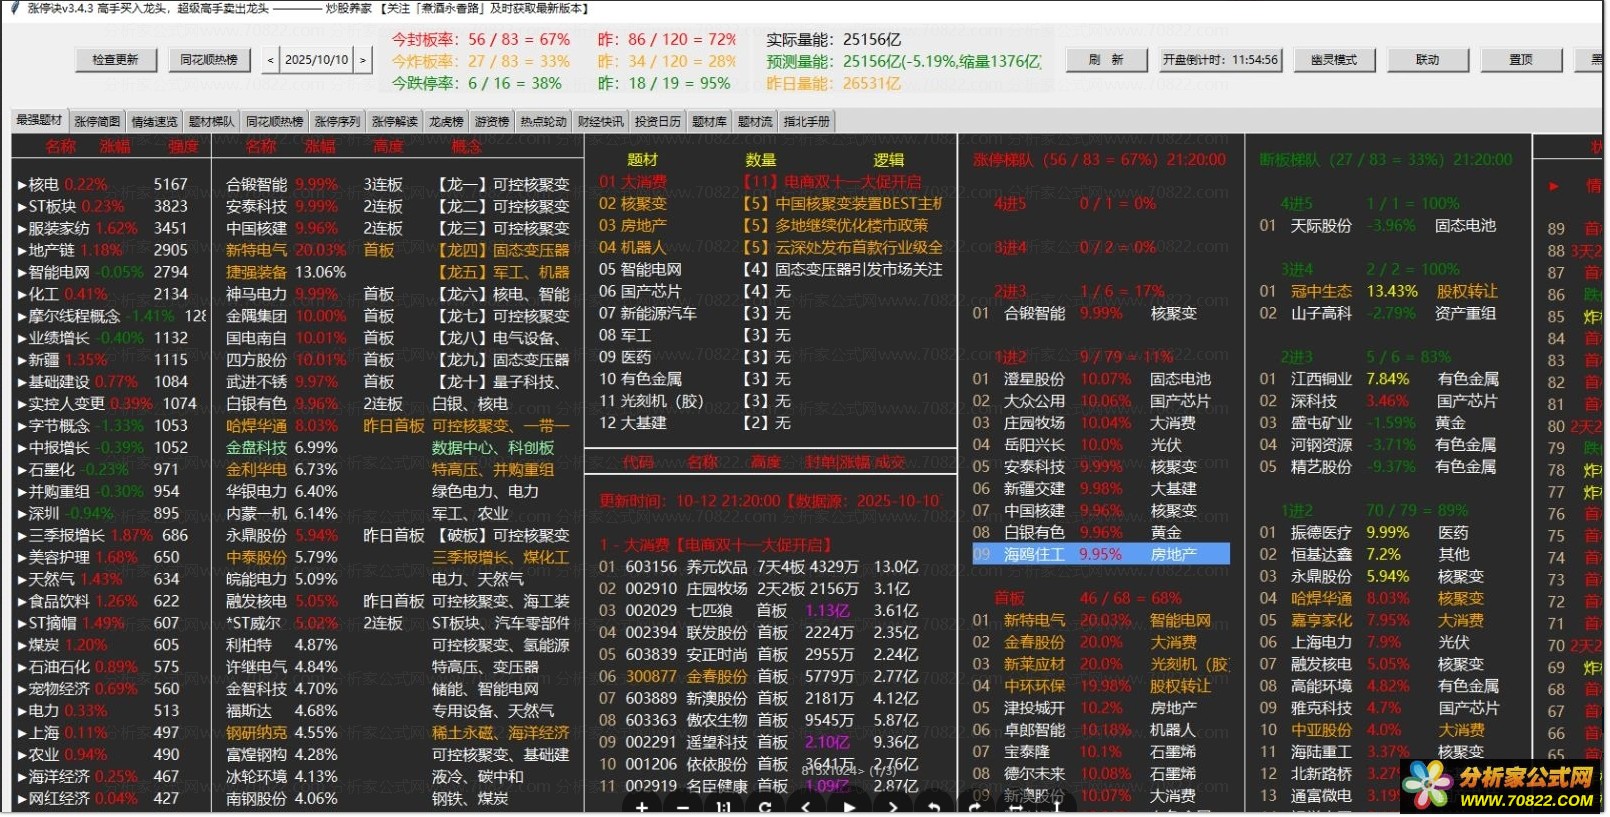Expand the 化工 row arrow
The height and width of the screenshot is (817, 1610).
[22, 295]
